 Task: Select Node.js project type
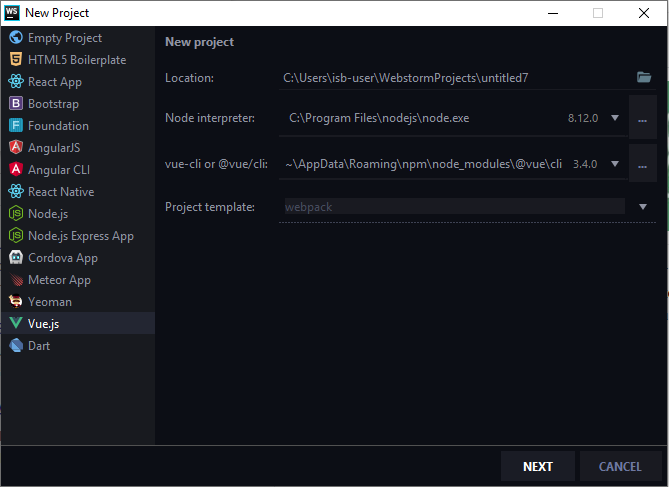click(78, 213)
